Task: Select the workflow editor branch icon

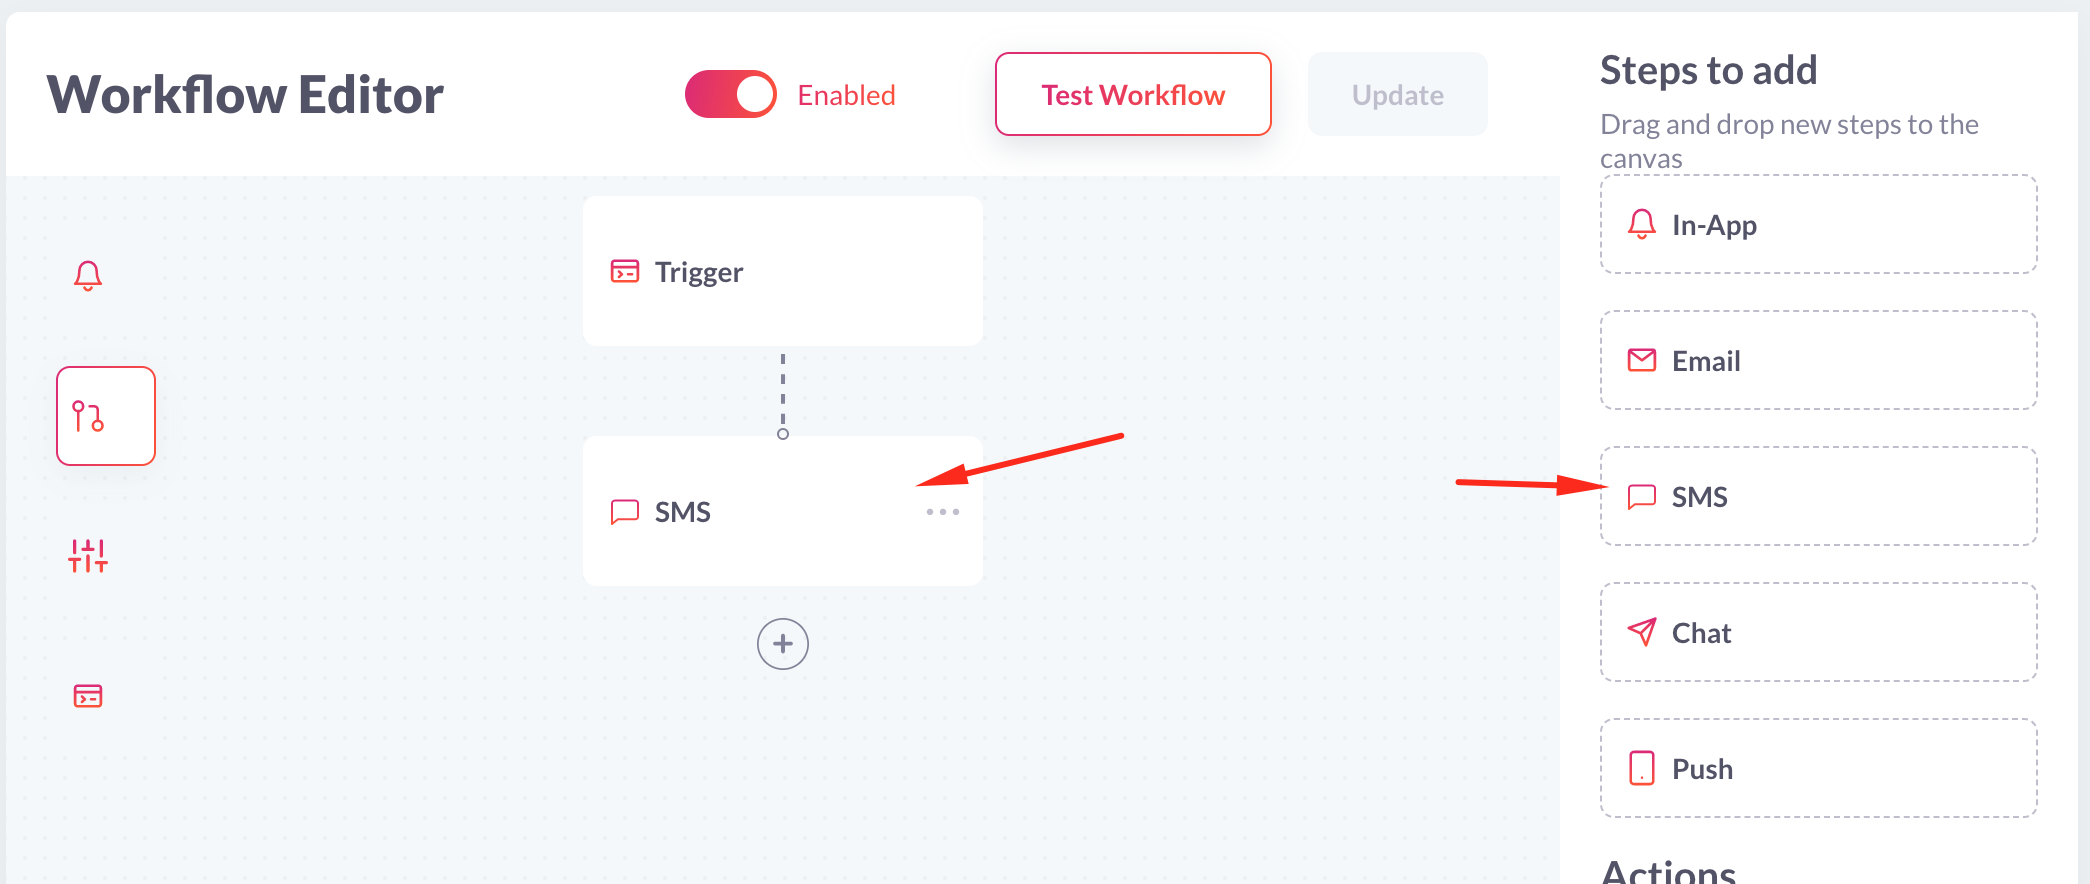Action: click(106, 416)
